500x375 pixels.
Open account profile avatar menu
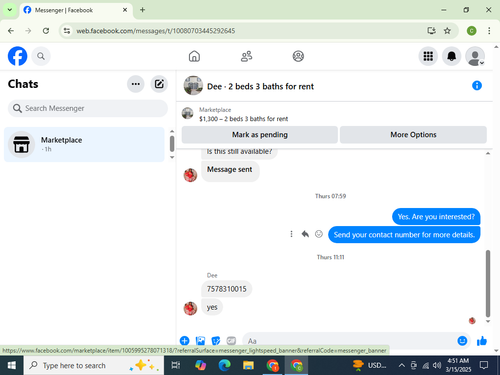(475, 56)
